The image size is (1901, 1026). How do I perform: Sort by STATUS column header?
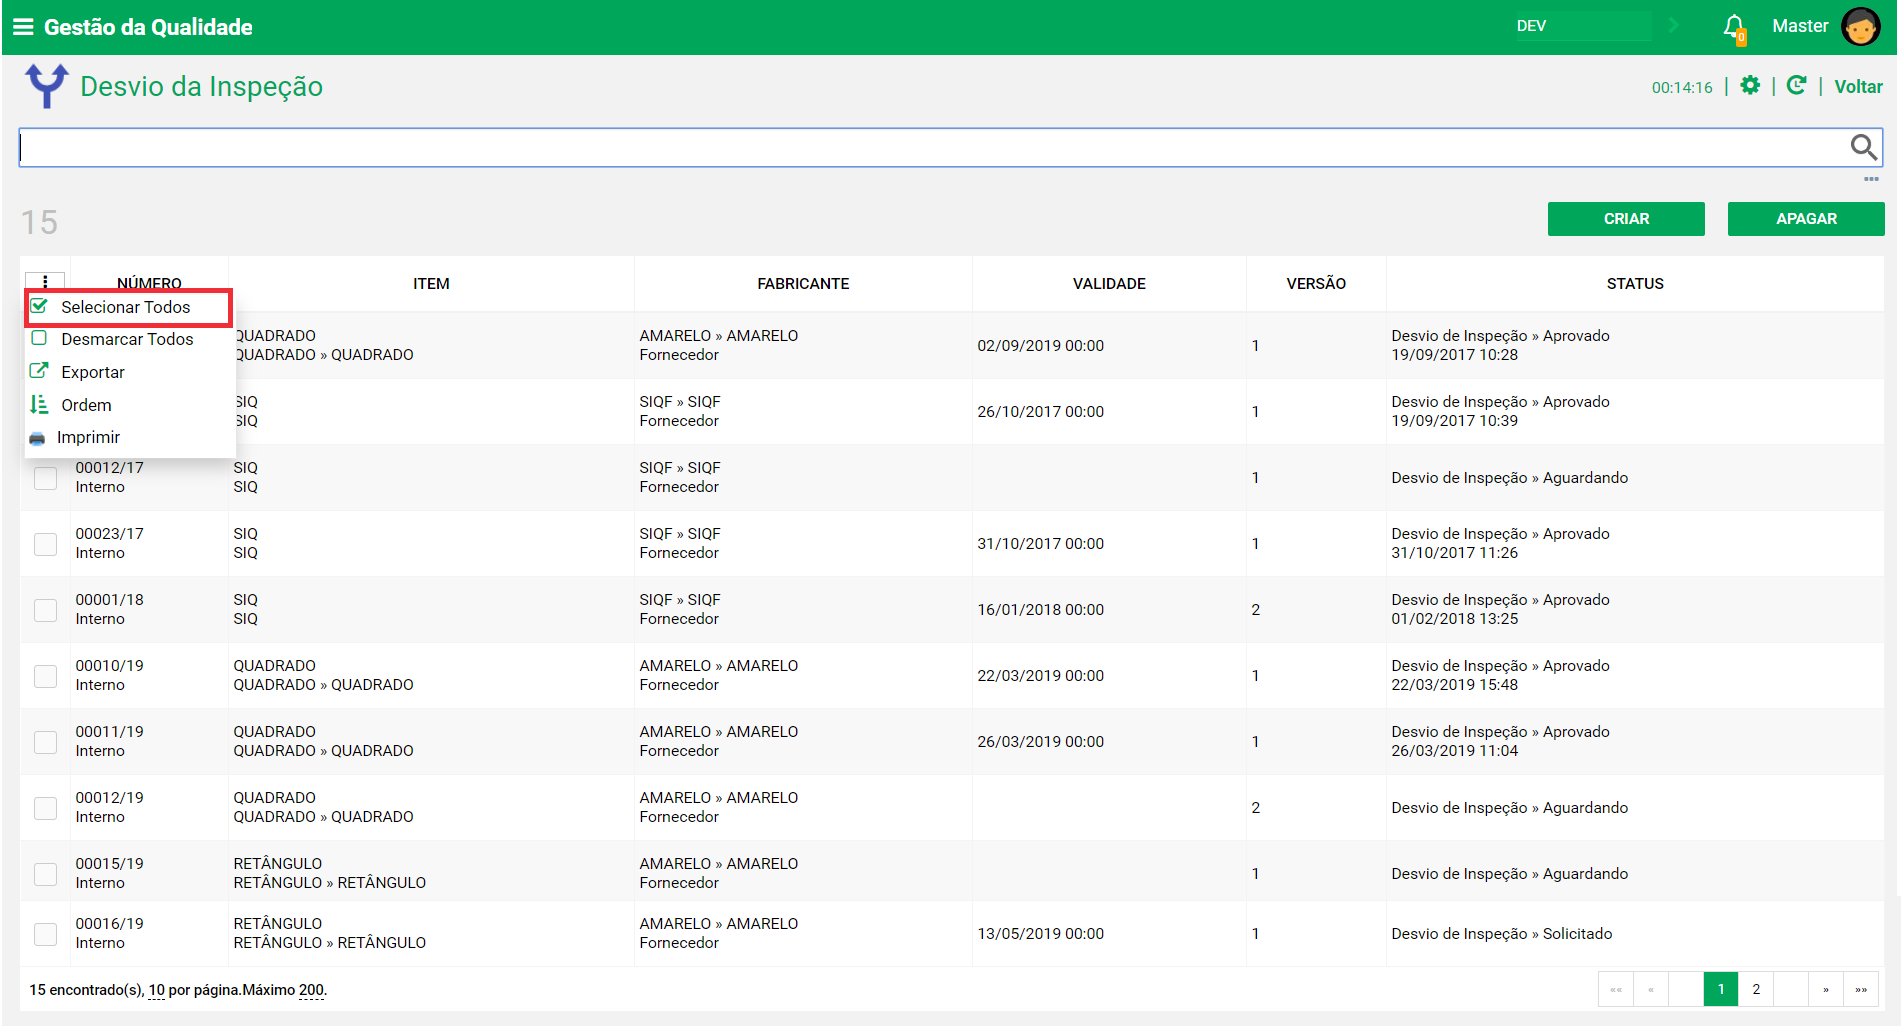1635,284
